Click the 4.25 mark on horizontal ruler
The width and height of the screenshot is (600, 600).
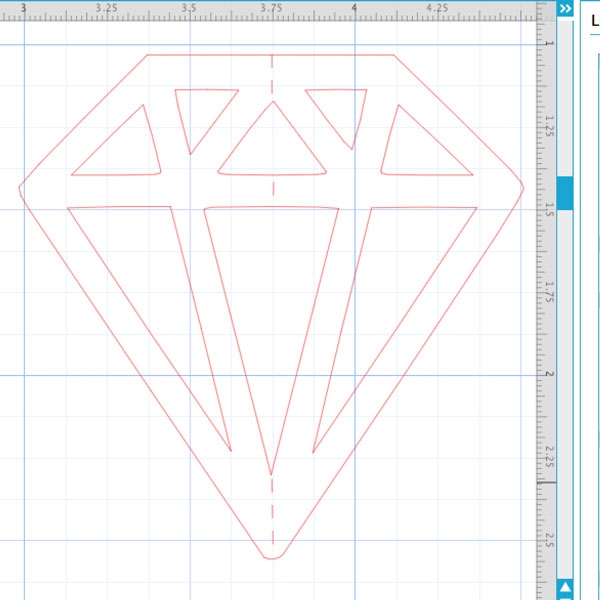point(437,8)
